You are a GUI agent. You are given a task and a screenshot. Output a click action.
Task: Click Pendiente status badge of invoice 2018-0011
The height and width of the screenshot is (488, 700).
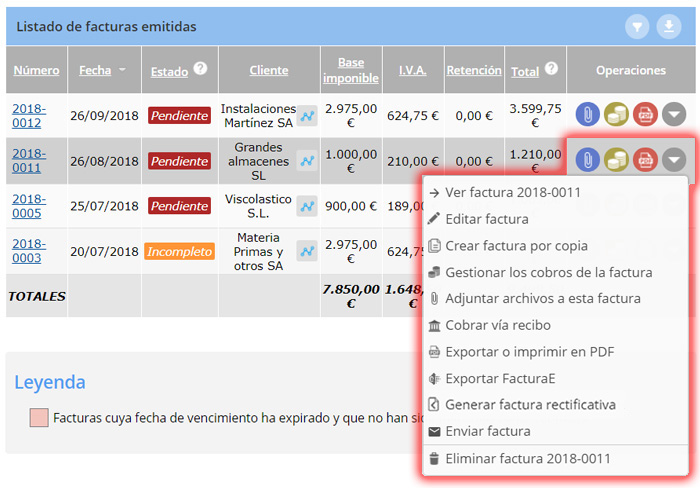point(179,161)
